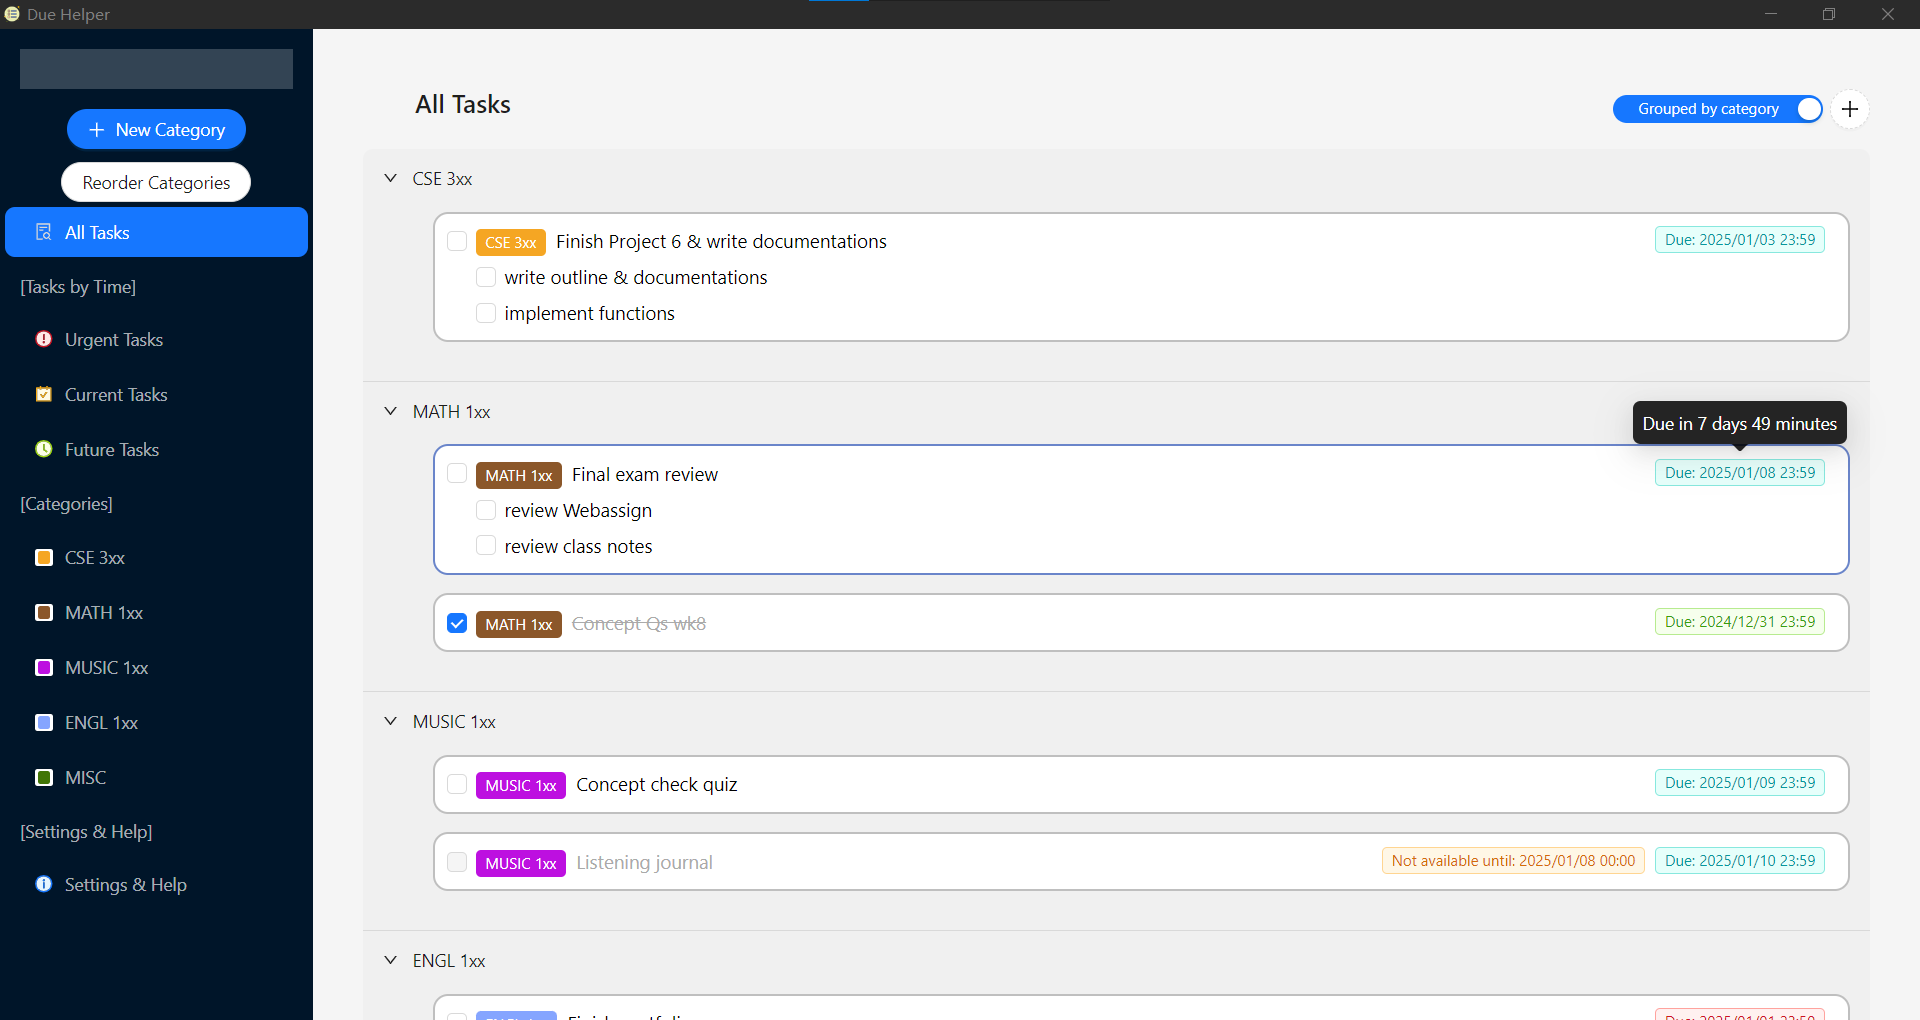Check implement functions subtask checkbox
The height and width of the screenshot is (1020, 1920).
(x=486, y=313)
